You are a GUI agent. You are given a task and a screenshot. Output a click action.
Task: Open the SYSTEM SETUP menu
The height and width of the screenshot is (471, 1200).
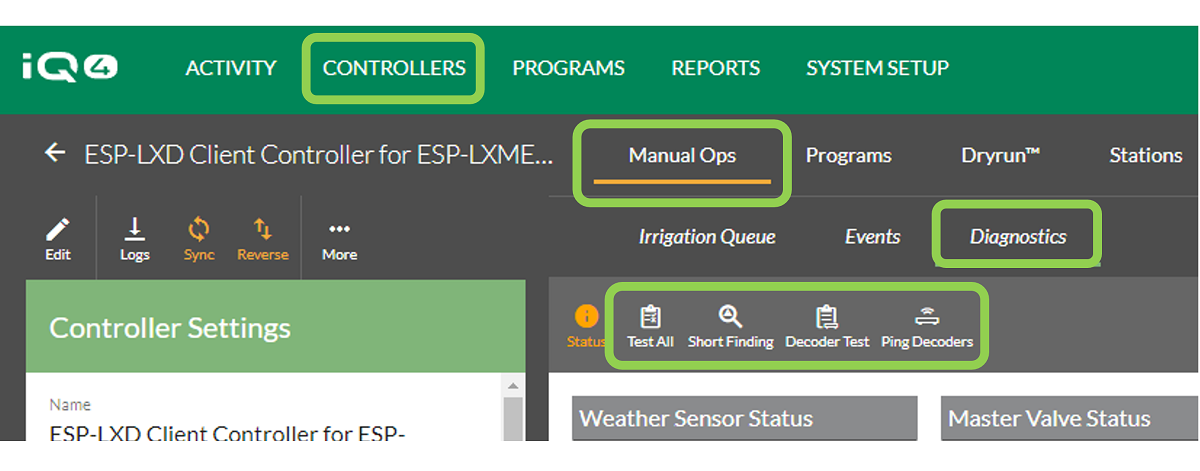click(877, 68)
